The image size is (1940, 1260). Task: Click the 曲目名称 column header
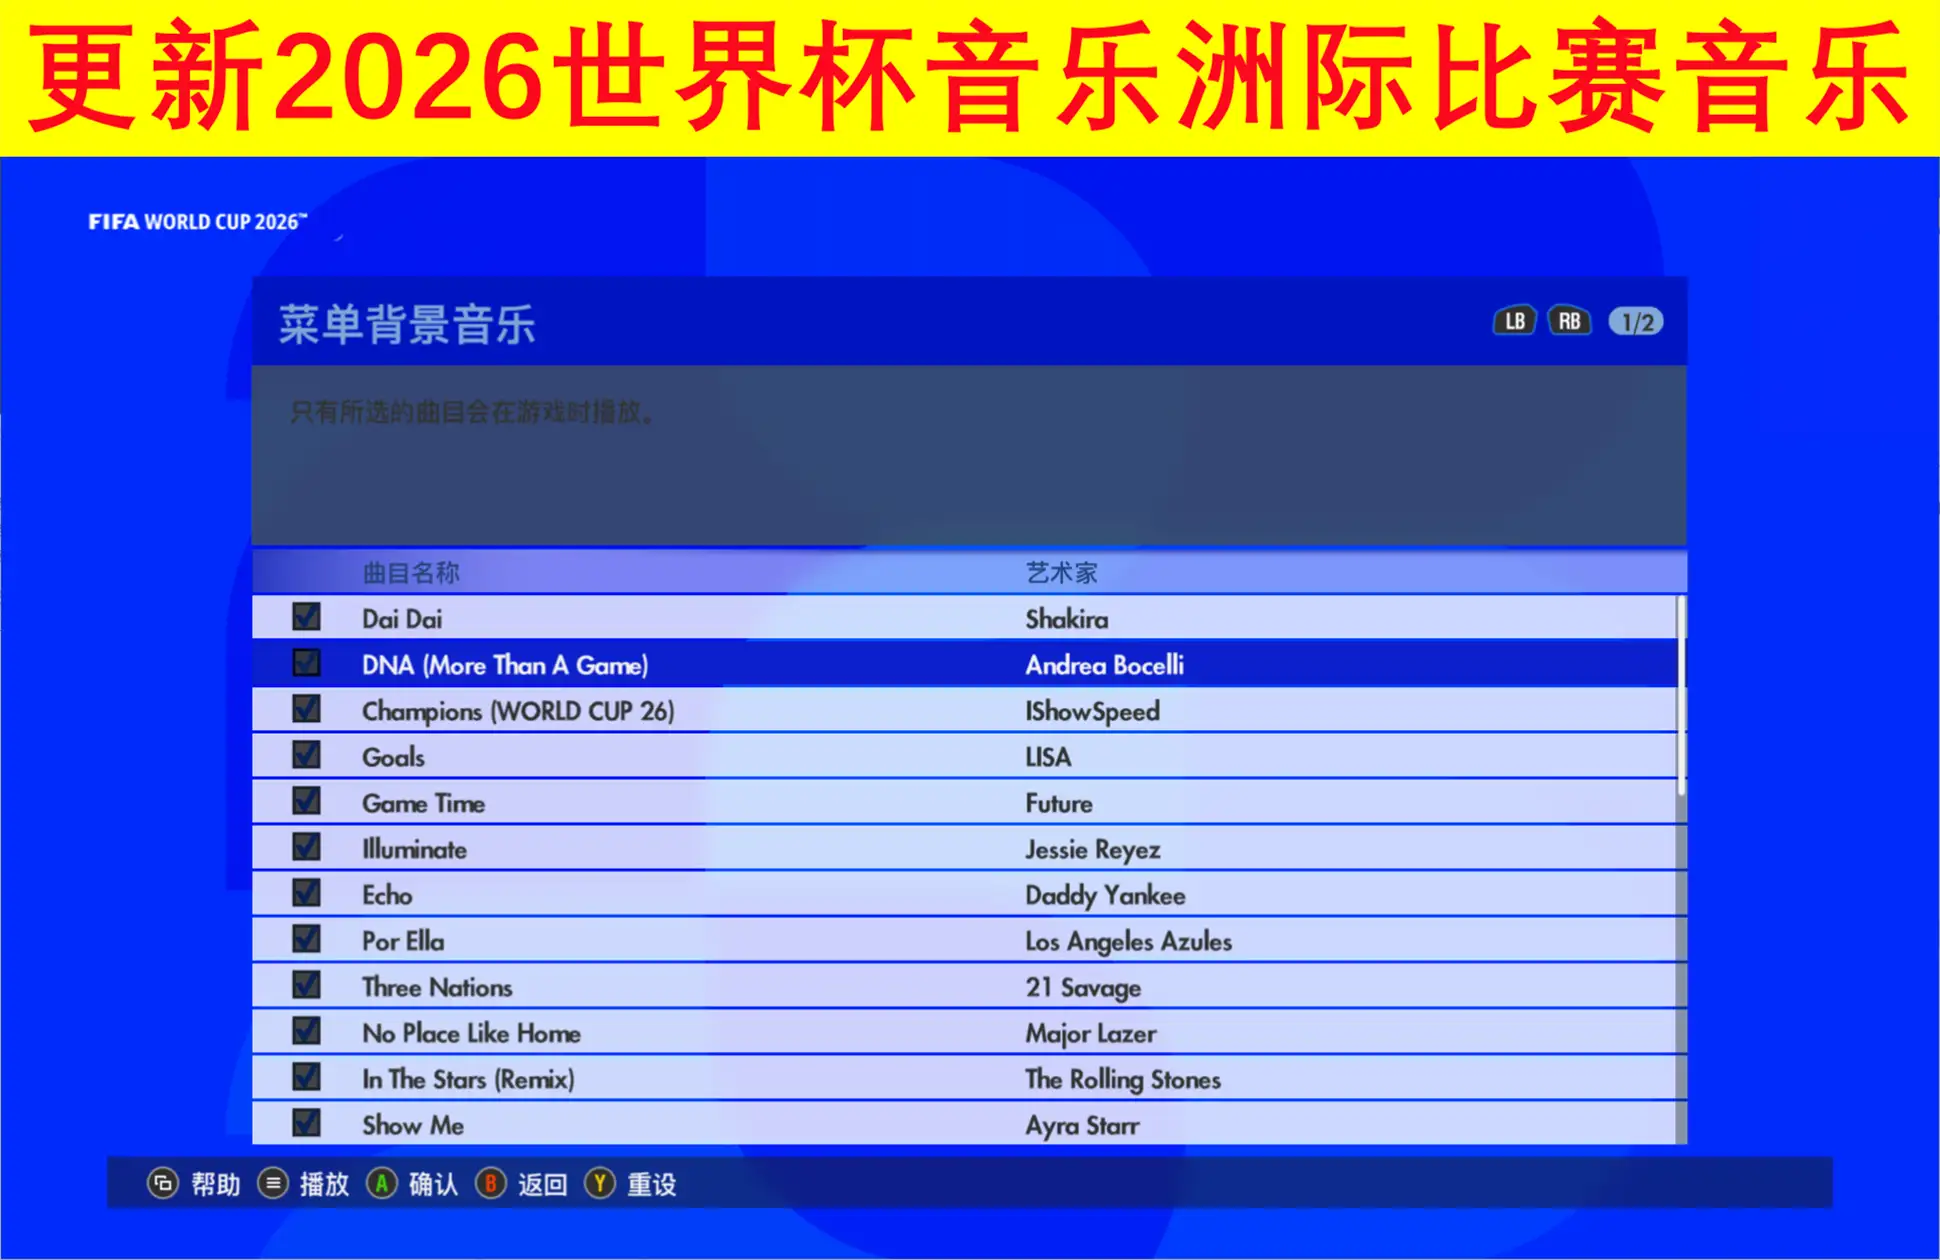(x=411, y=573)
